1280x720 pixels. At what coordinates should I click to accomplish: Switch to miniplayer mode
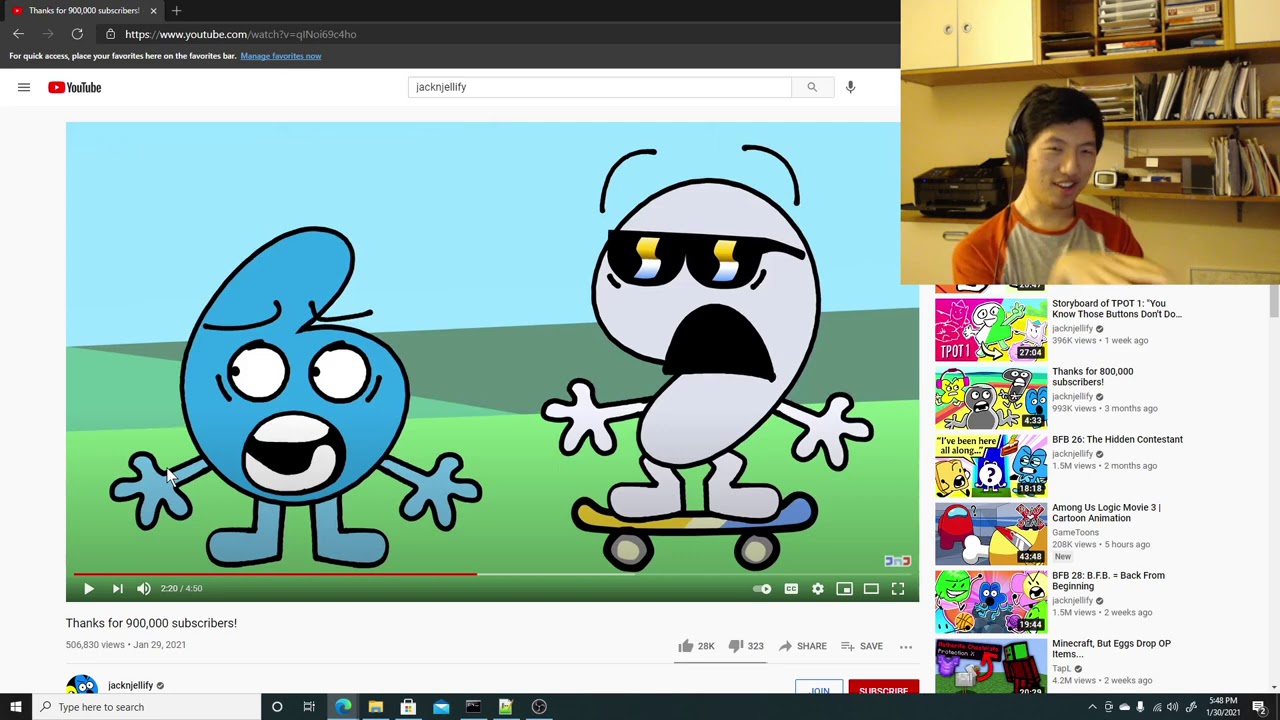[x=844, y=589]
